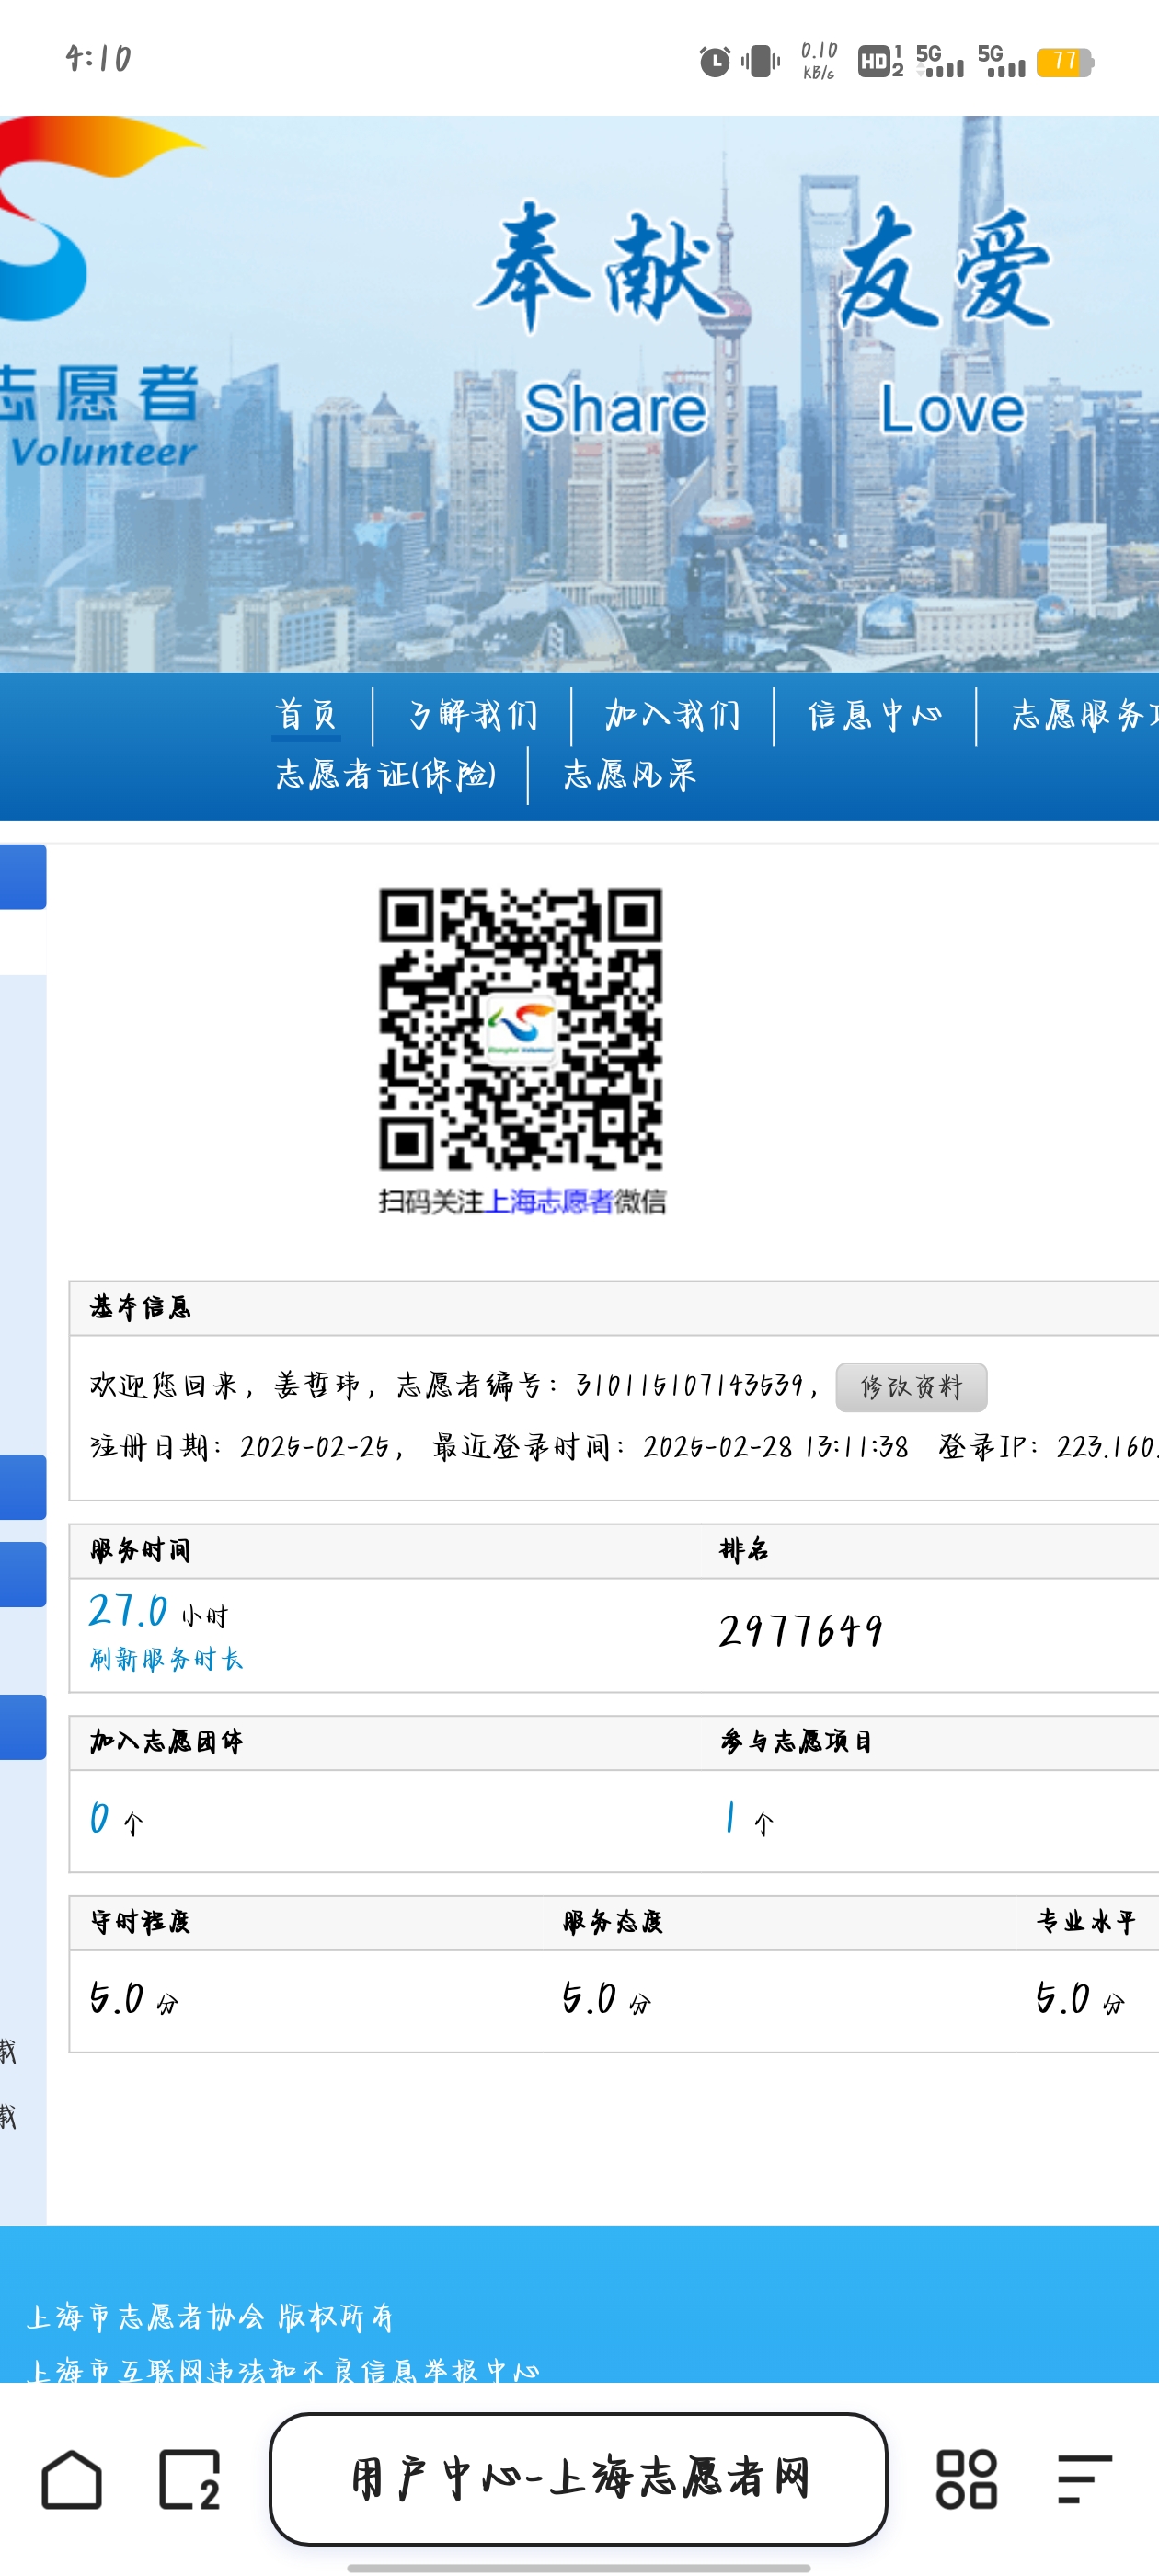Click 上海市互联网违法和不良信息举报中心 footer link
Viewport: 1159px width, 2576px height.
pos(282,2370)
